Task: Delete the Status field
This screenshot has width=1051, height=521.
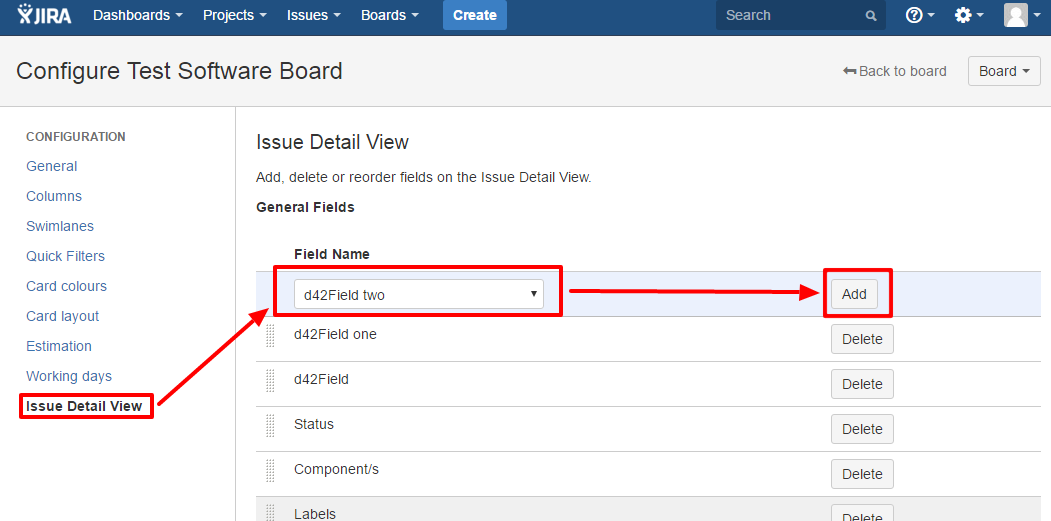Action: (x=862, y=428)
